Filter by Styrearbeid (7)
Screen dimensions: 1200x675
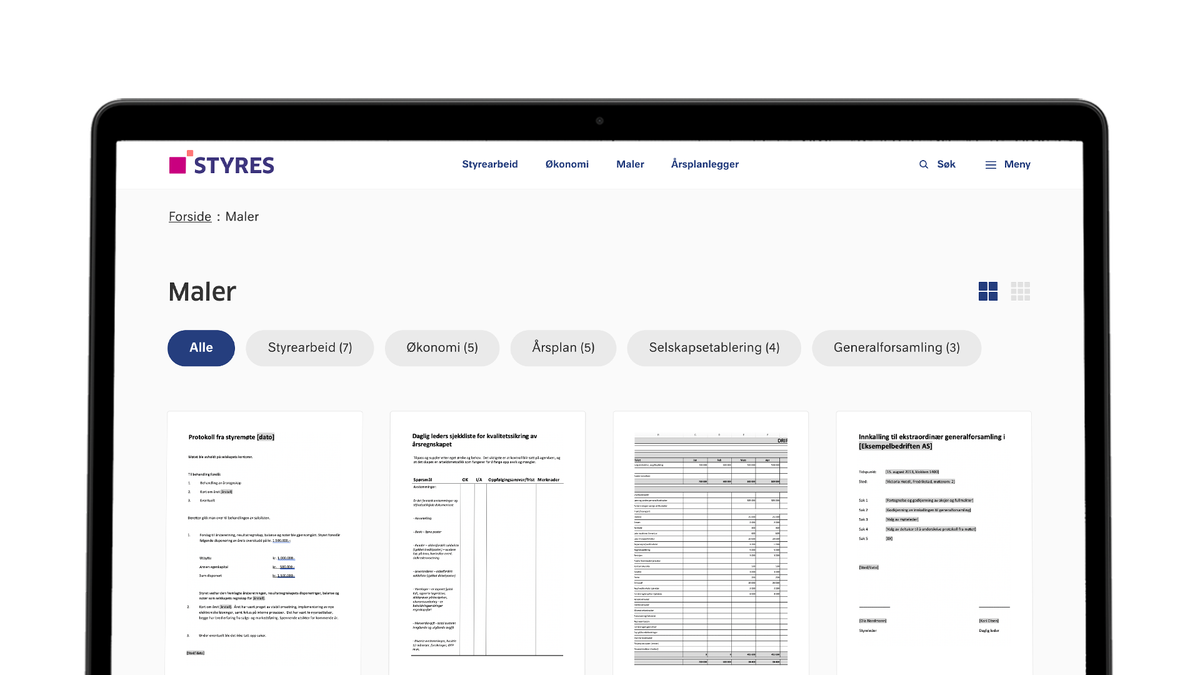310,348
